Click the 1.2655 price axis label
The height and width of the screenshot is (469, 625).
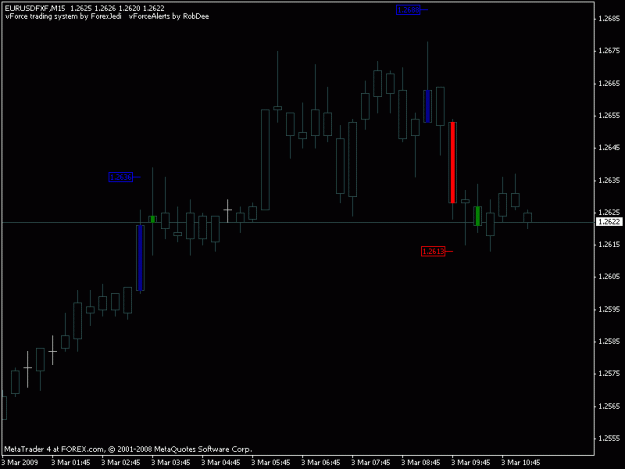(x=609, y=116)
